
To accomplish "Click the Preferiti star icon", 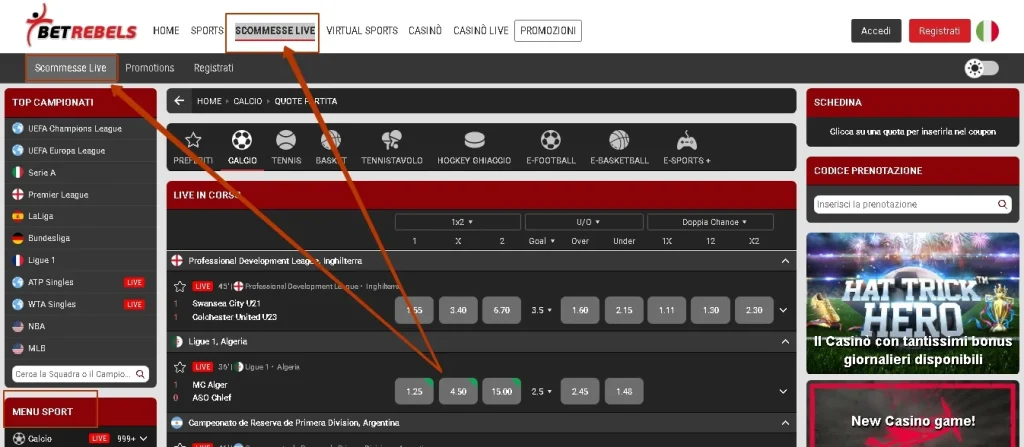I will click(x=193, y=140).
